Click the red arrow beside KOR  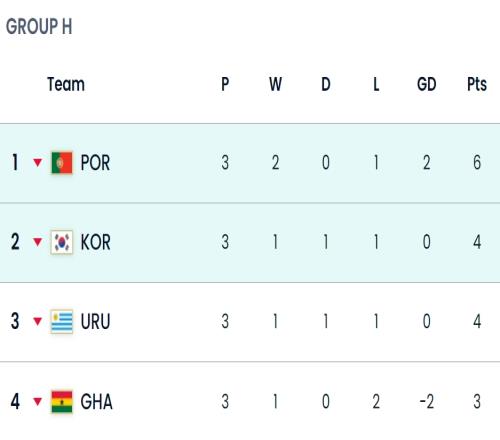click(x=38, y=242)
